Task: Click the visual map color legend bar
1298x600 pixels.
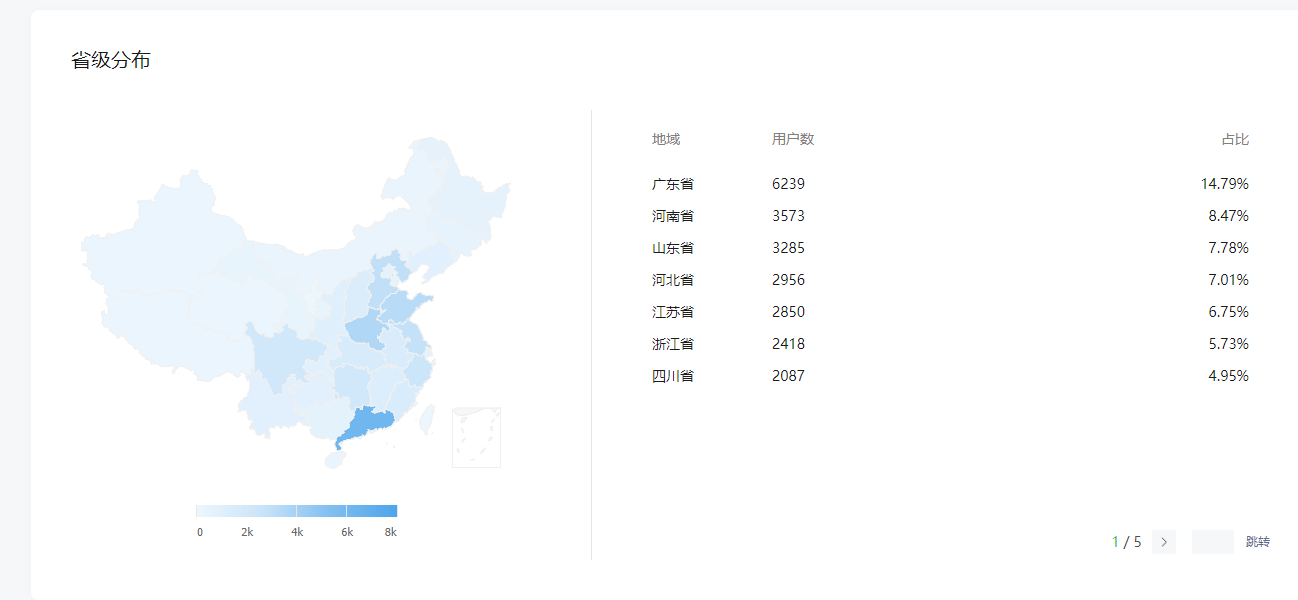Action: pyautogui.click(x=296, y=511)
